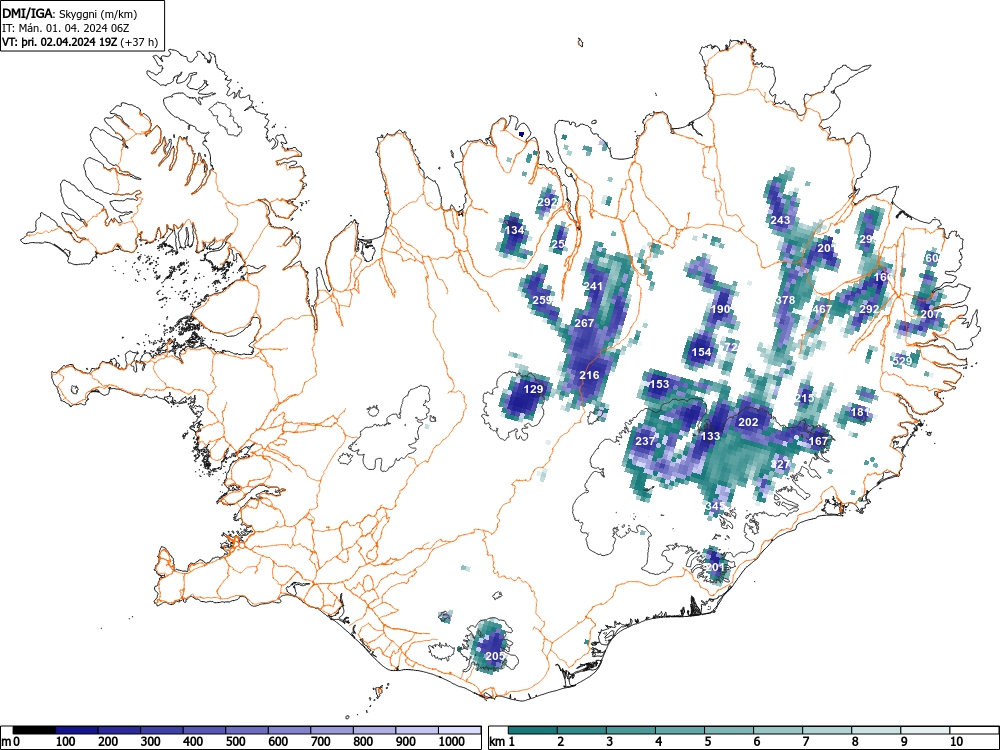Screen dimensions: 1000x750
Task: Click the visibility value 241 on the map
Action: click(593, 286)
